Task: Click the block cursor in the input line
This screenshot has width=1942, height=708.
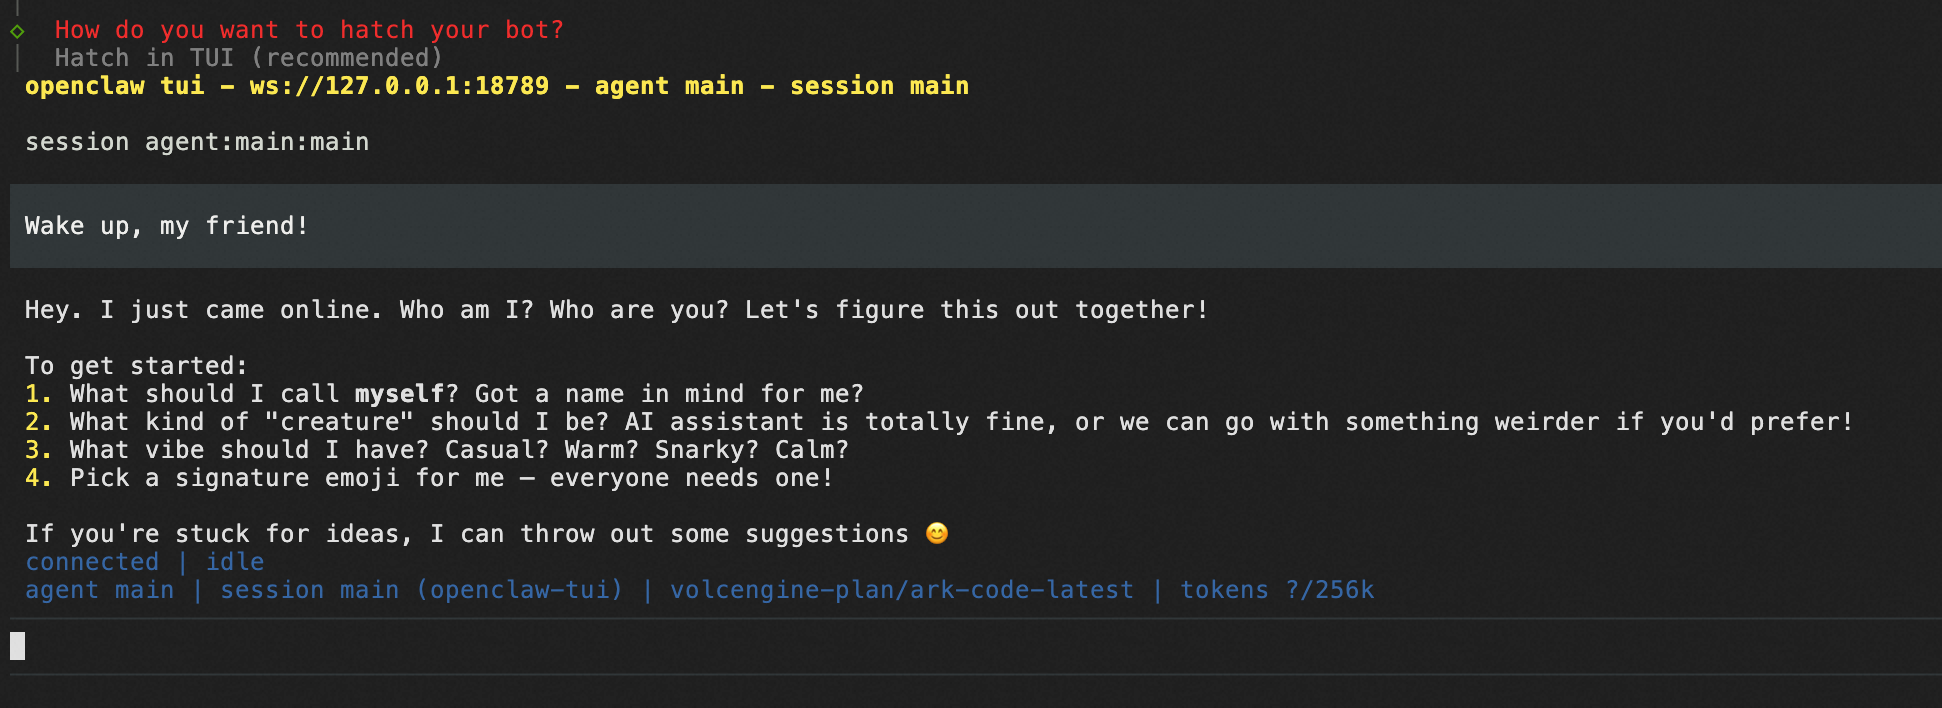Action: [17, 646]
